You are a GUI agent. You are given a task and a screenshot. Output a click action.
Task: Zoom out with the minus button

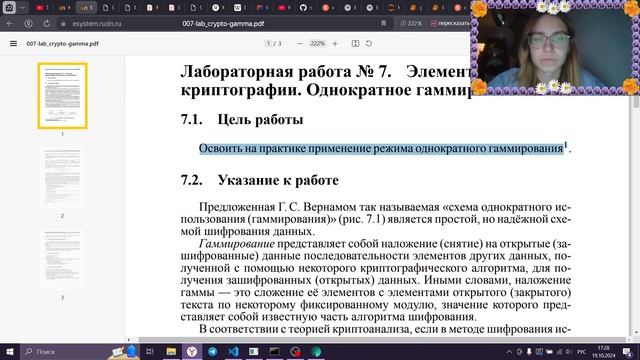(x=300, y=43)
